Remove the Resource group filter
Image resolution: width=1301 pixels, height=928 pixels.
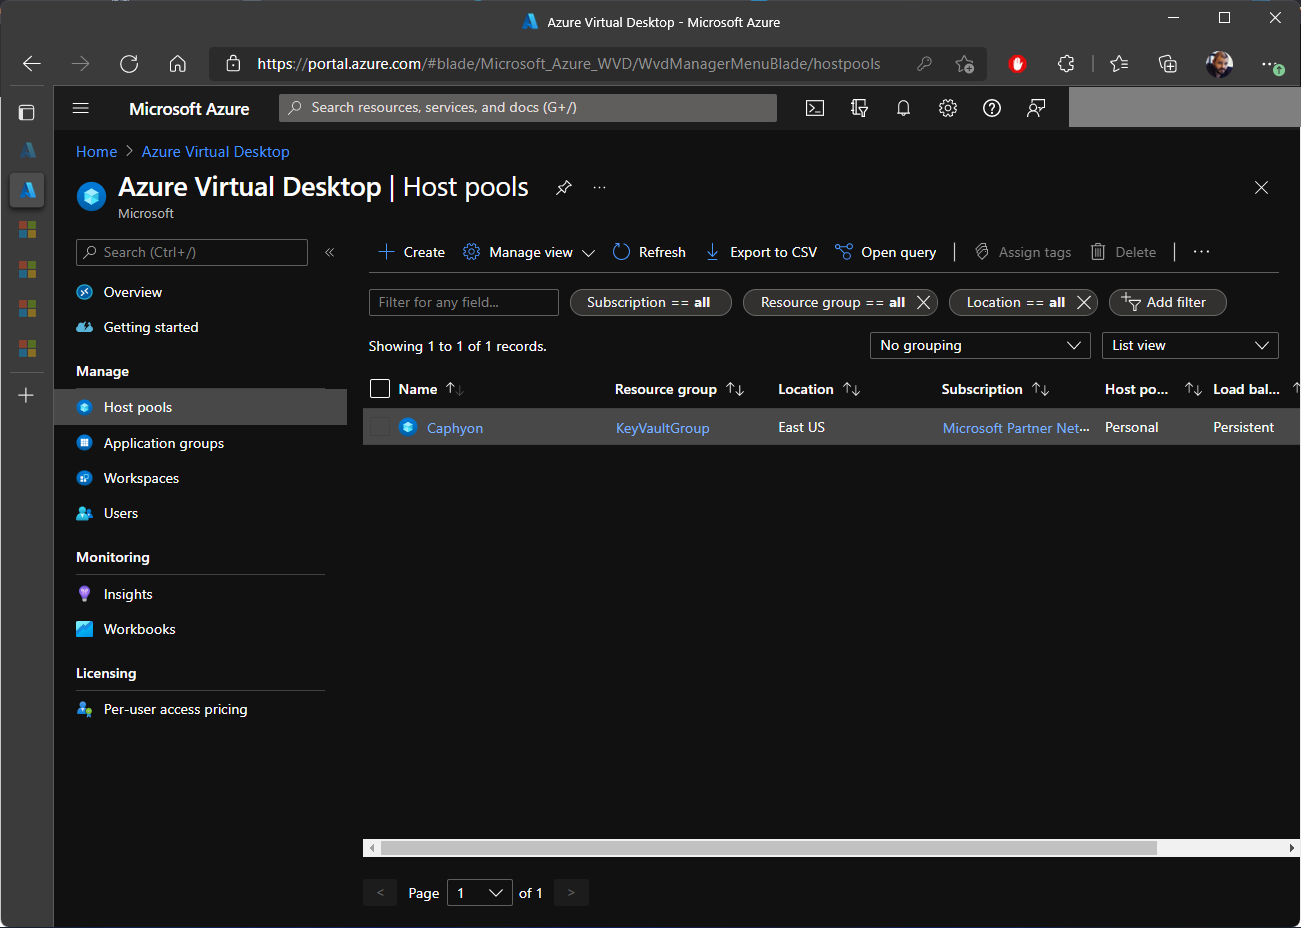923,302
